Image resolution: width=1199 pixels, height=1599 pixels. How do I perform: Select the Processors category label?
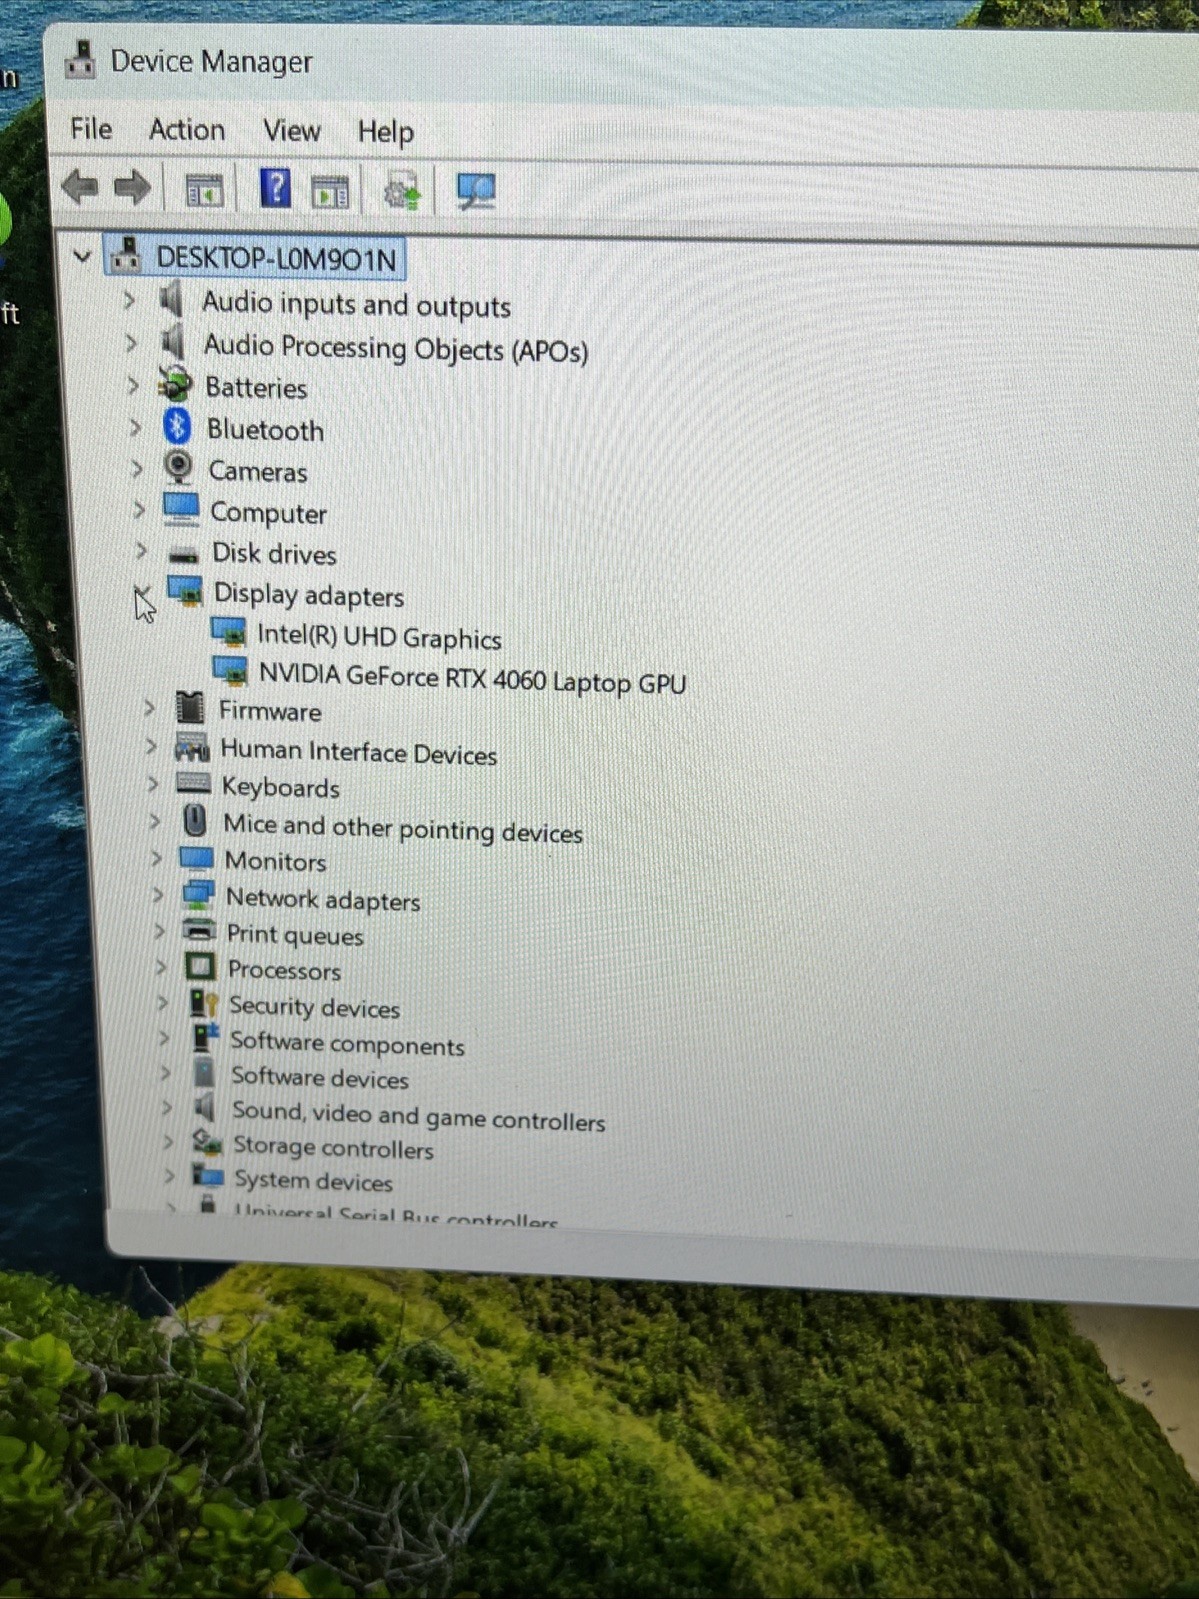click(284, 970)
